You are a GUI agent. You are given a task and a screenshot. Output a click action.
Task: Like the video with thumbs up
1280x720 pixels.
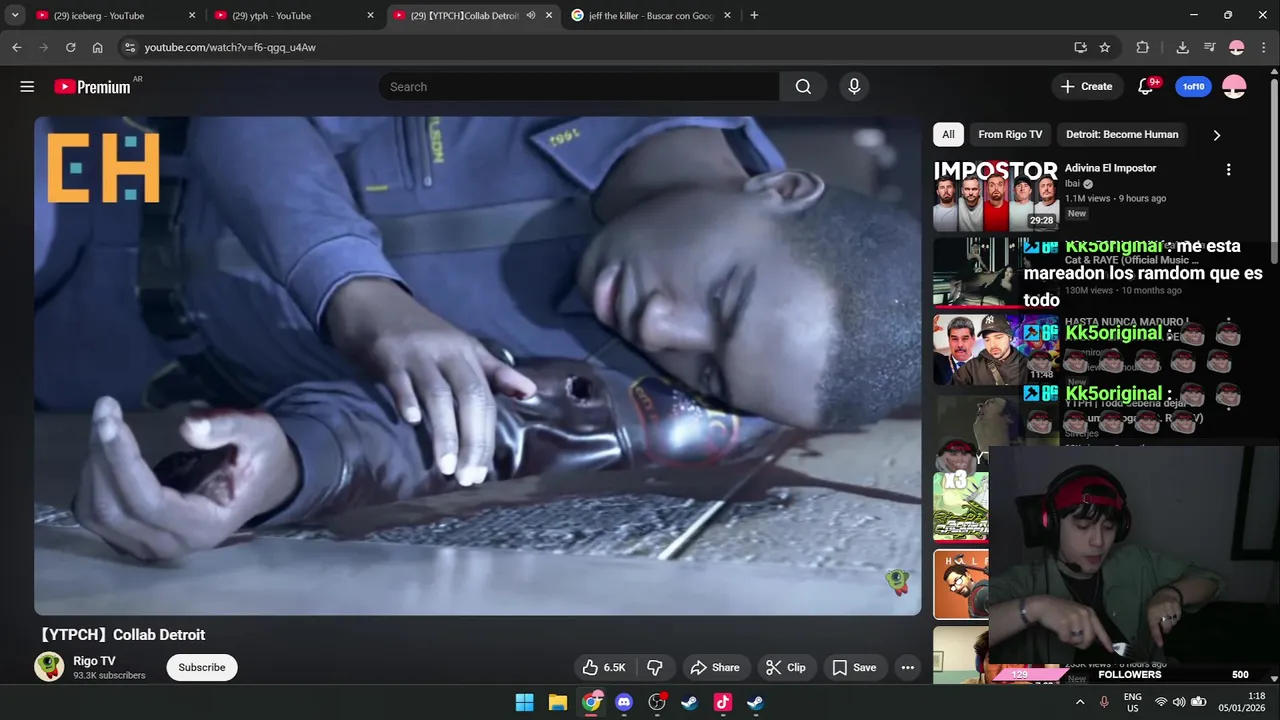click(x=604, y=667)
